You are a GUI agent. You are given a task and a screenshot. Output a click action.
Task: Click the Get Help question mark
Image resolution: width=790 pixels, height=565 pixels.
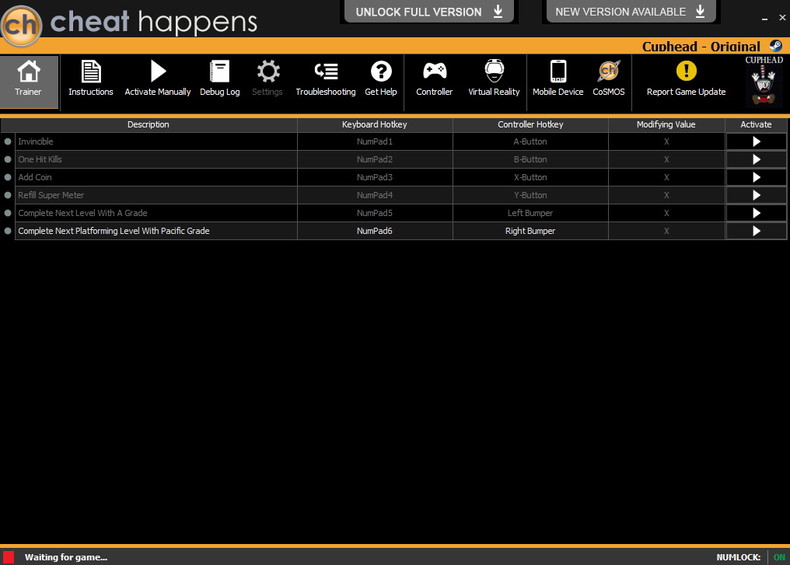381,72
